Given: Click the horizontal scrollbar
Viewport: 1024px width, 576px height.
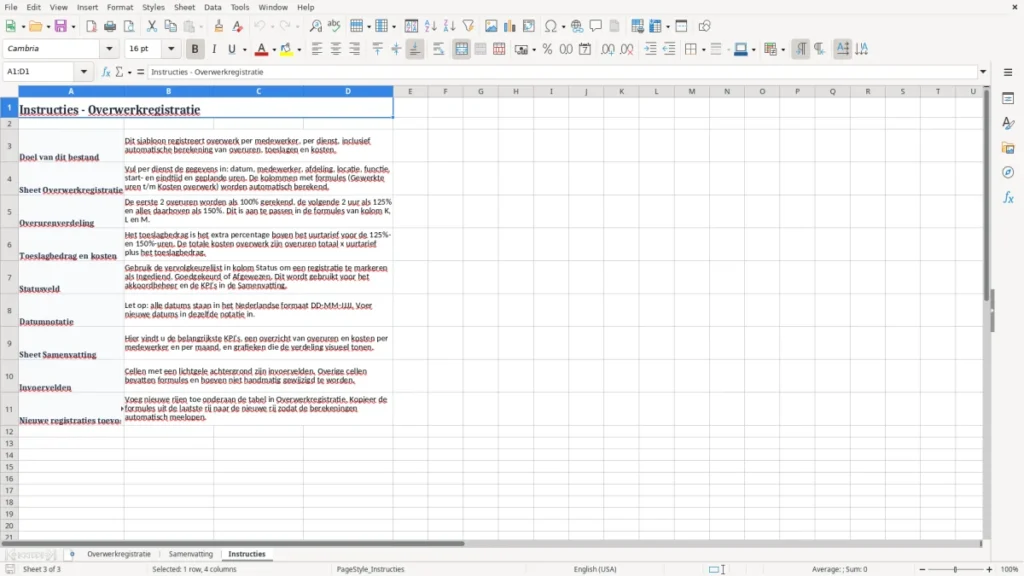Looking at the screenshot, I should click(x=232, y=543).
